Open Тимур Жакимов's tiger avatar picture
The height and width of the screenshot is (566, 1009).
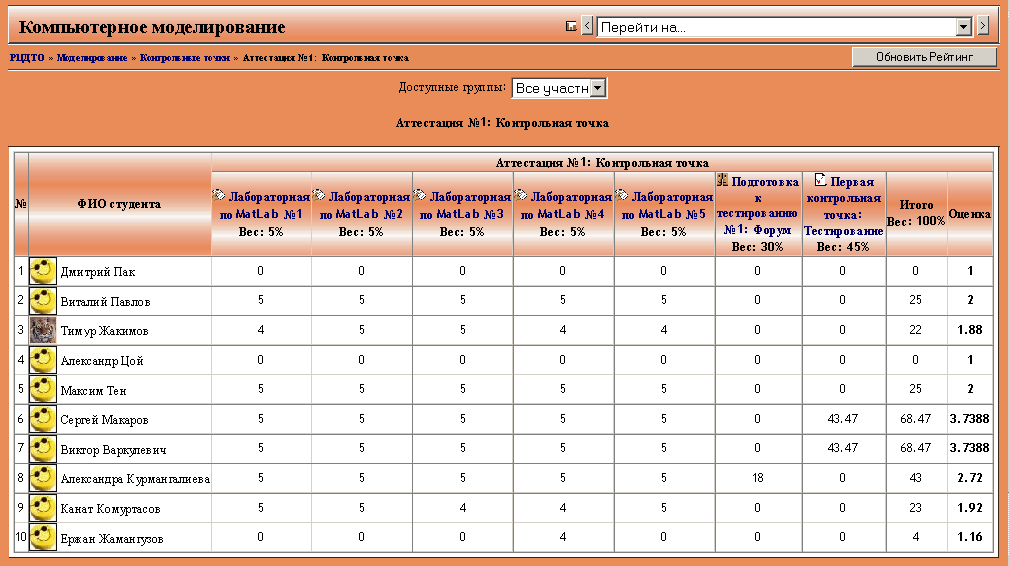[42, 330]
